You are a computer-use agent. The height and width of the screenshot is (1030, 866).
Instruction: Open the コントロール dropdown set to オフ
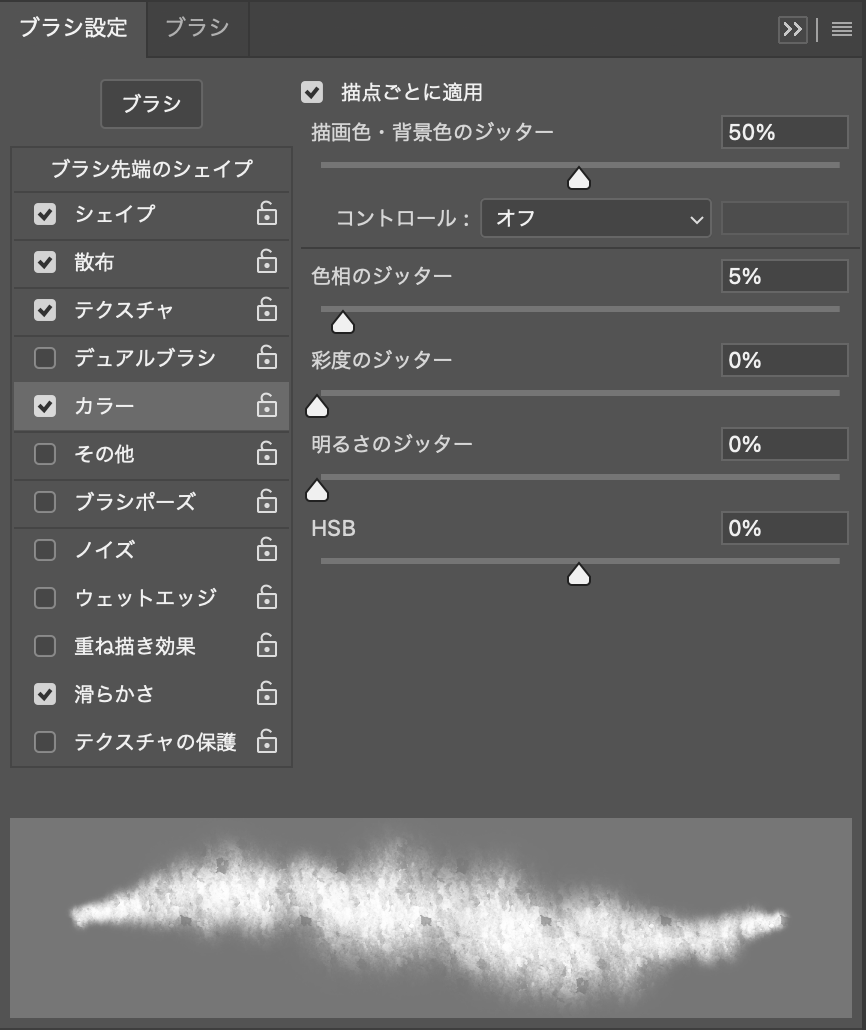595,218
